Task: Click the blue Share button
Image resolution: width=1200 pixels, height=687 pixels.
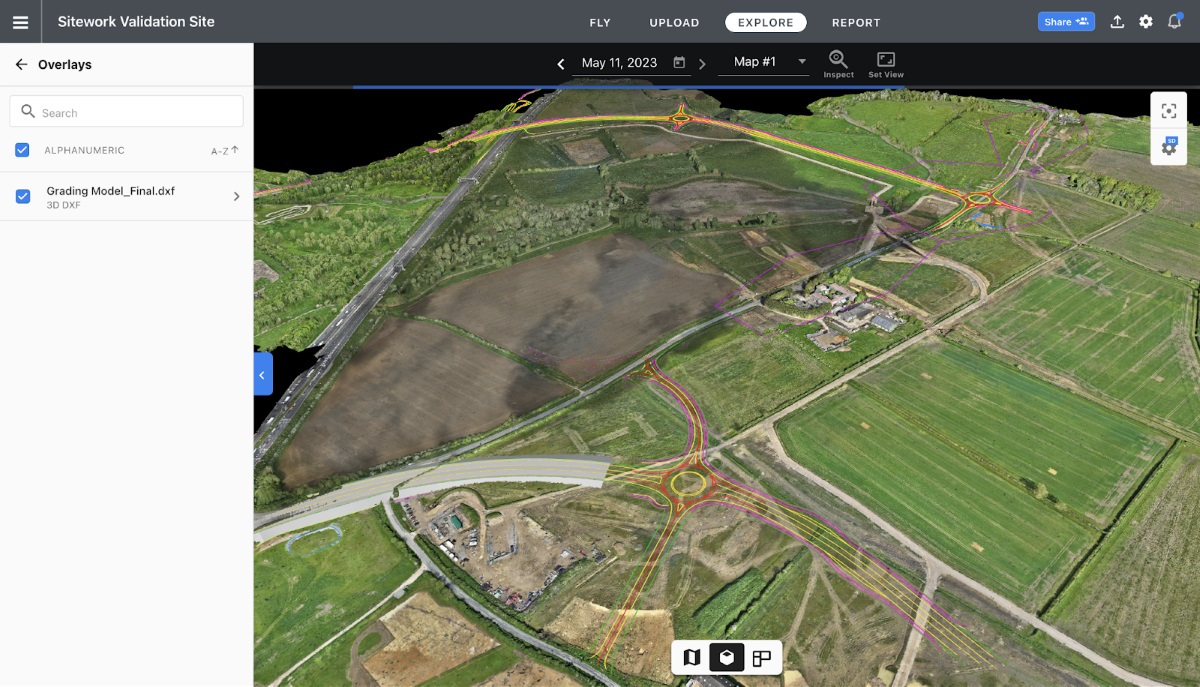Action: (x=1066, y=22)
